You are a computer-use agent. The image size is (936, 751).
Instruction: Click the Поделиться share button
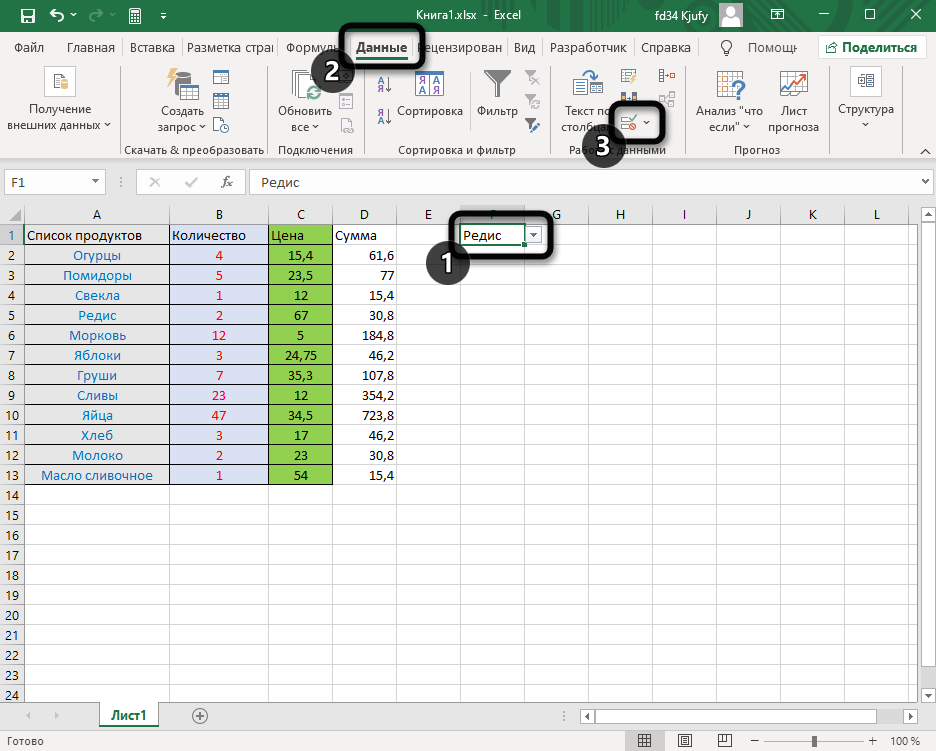coord(870,47)
